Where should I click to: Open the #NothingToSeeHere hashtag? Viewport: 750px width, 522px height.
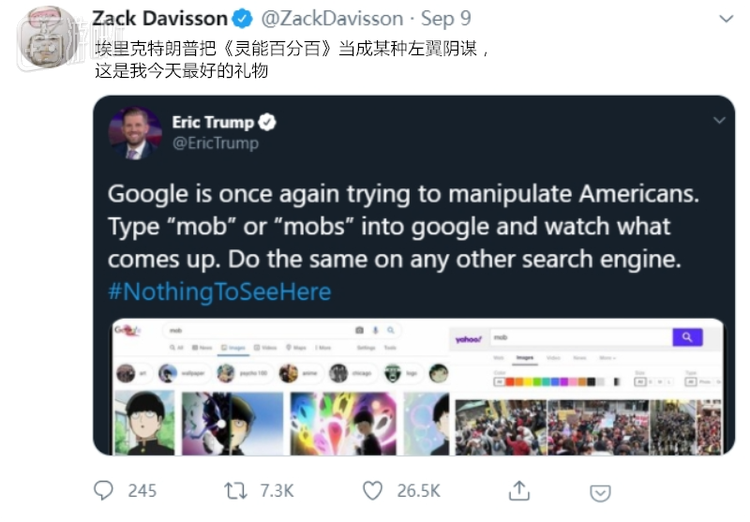(x=220, y=291)
